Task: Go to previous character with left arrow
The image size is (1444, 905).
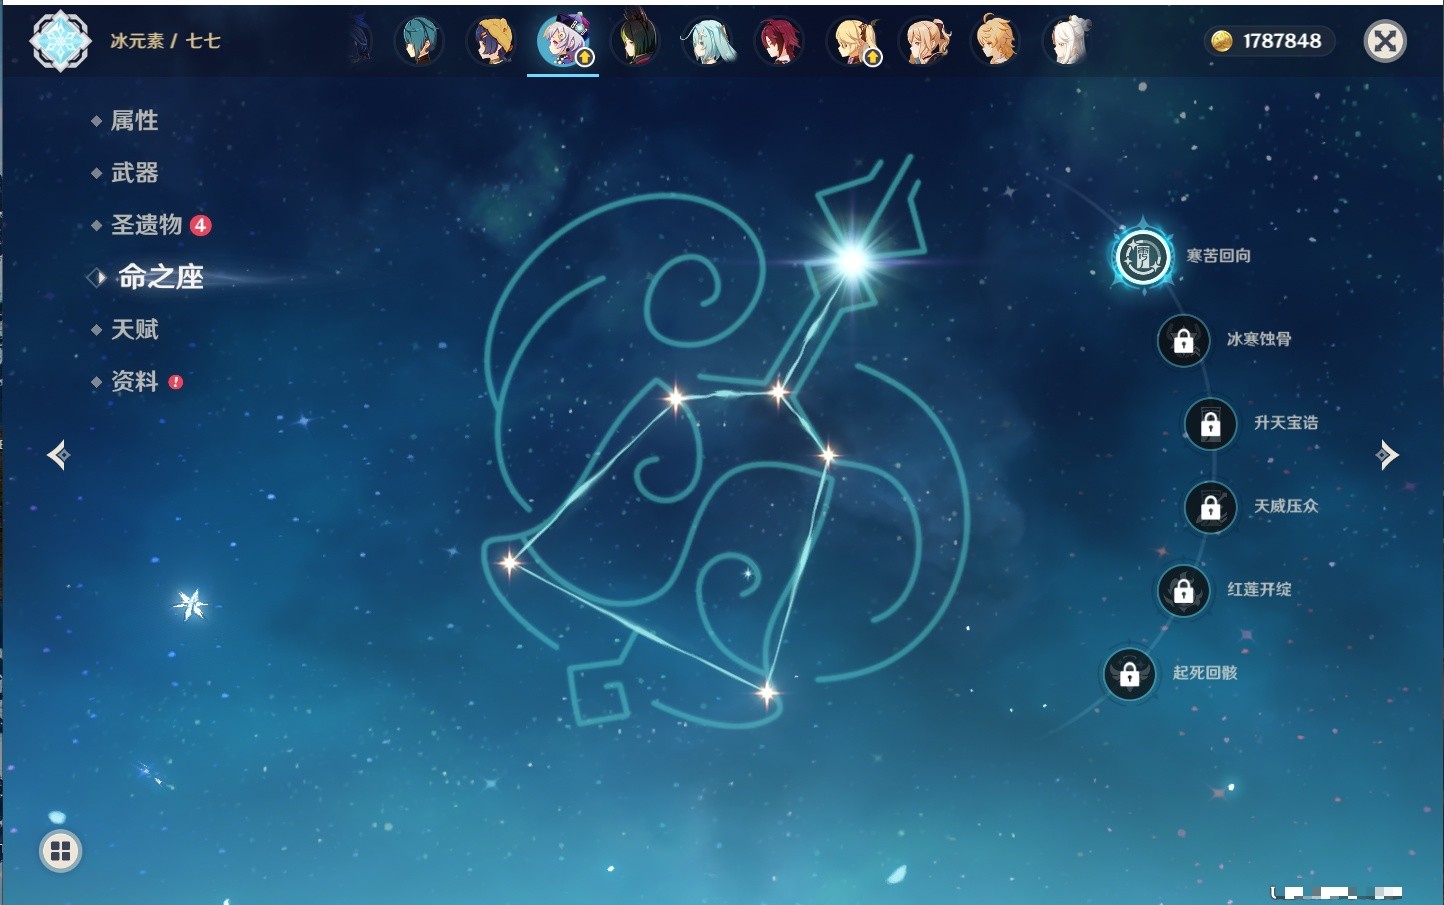Action: (58, 455)
